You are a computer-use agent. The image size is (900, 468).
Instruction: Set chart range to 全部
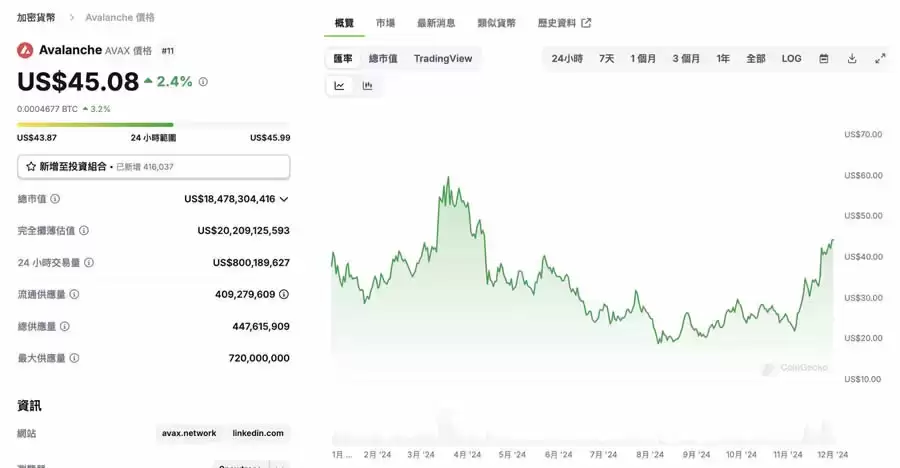[756, 59]
